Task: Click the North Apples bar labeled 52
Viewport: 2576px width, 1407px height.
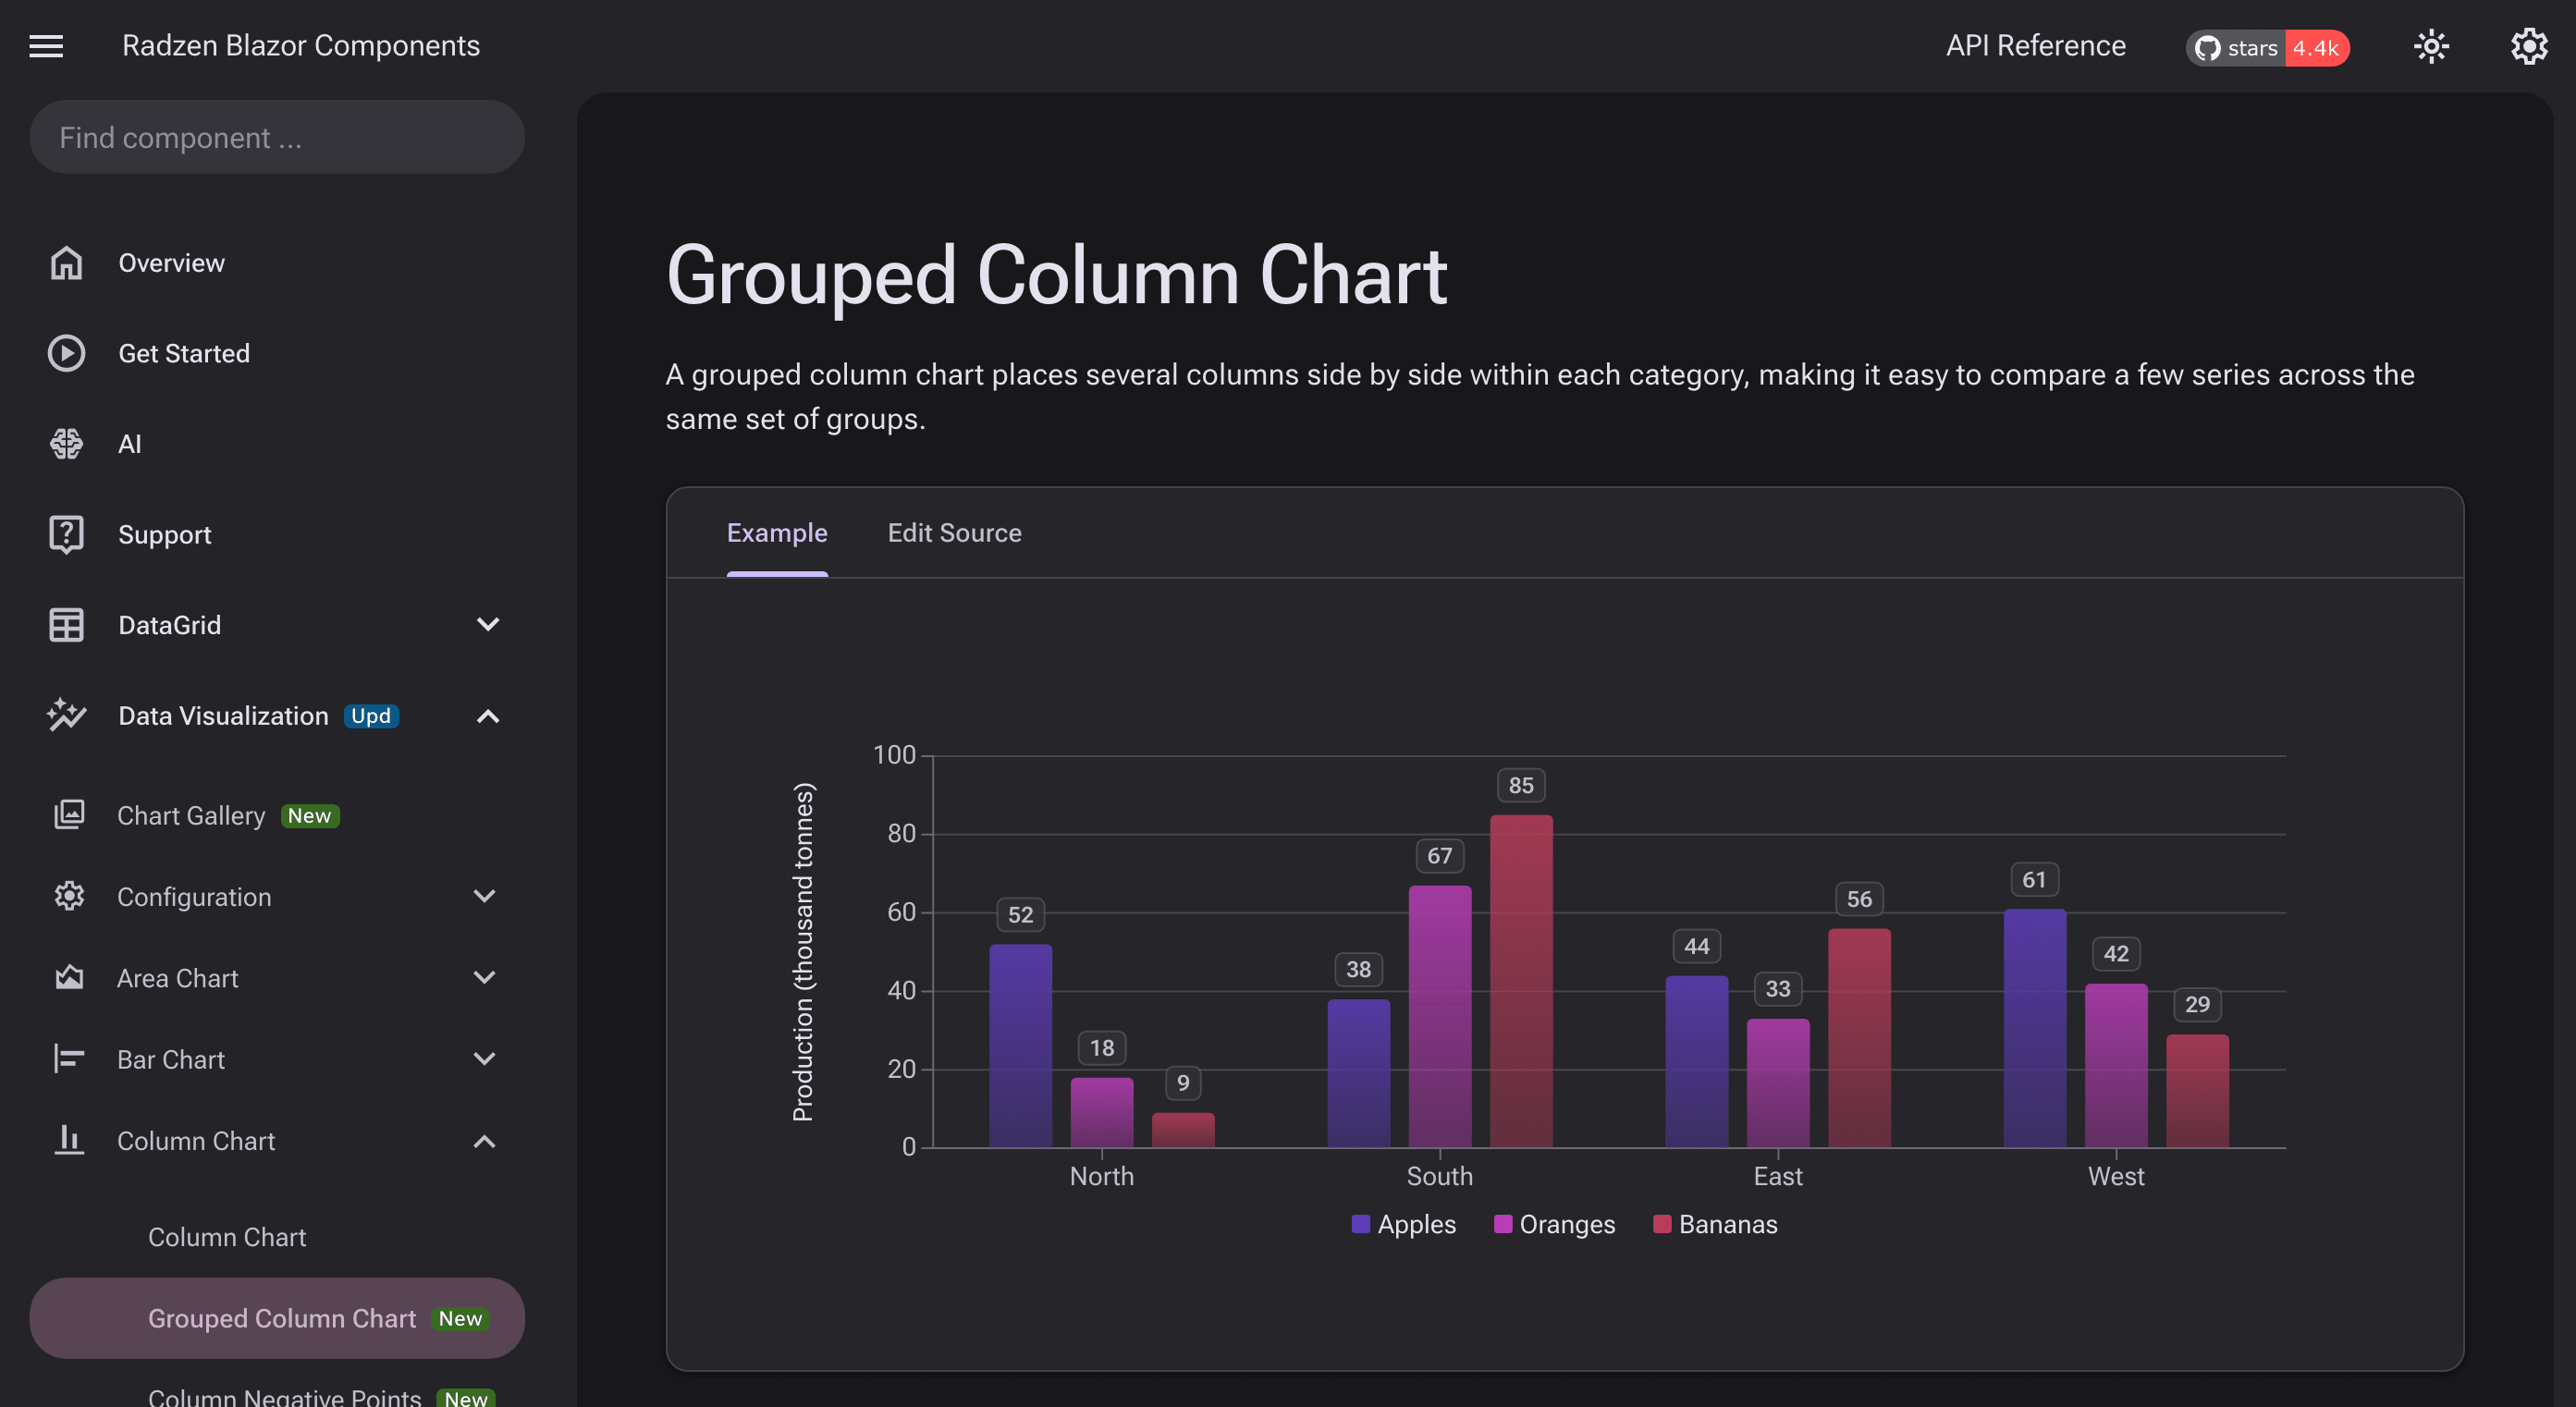Action: (x=1020, y=1045)
